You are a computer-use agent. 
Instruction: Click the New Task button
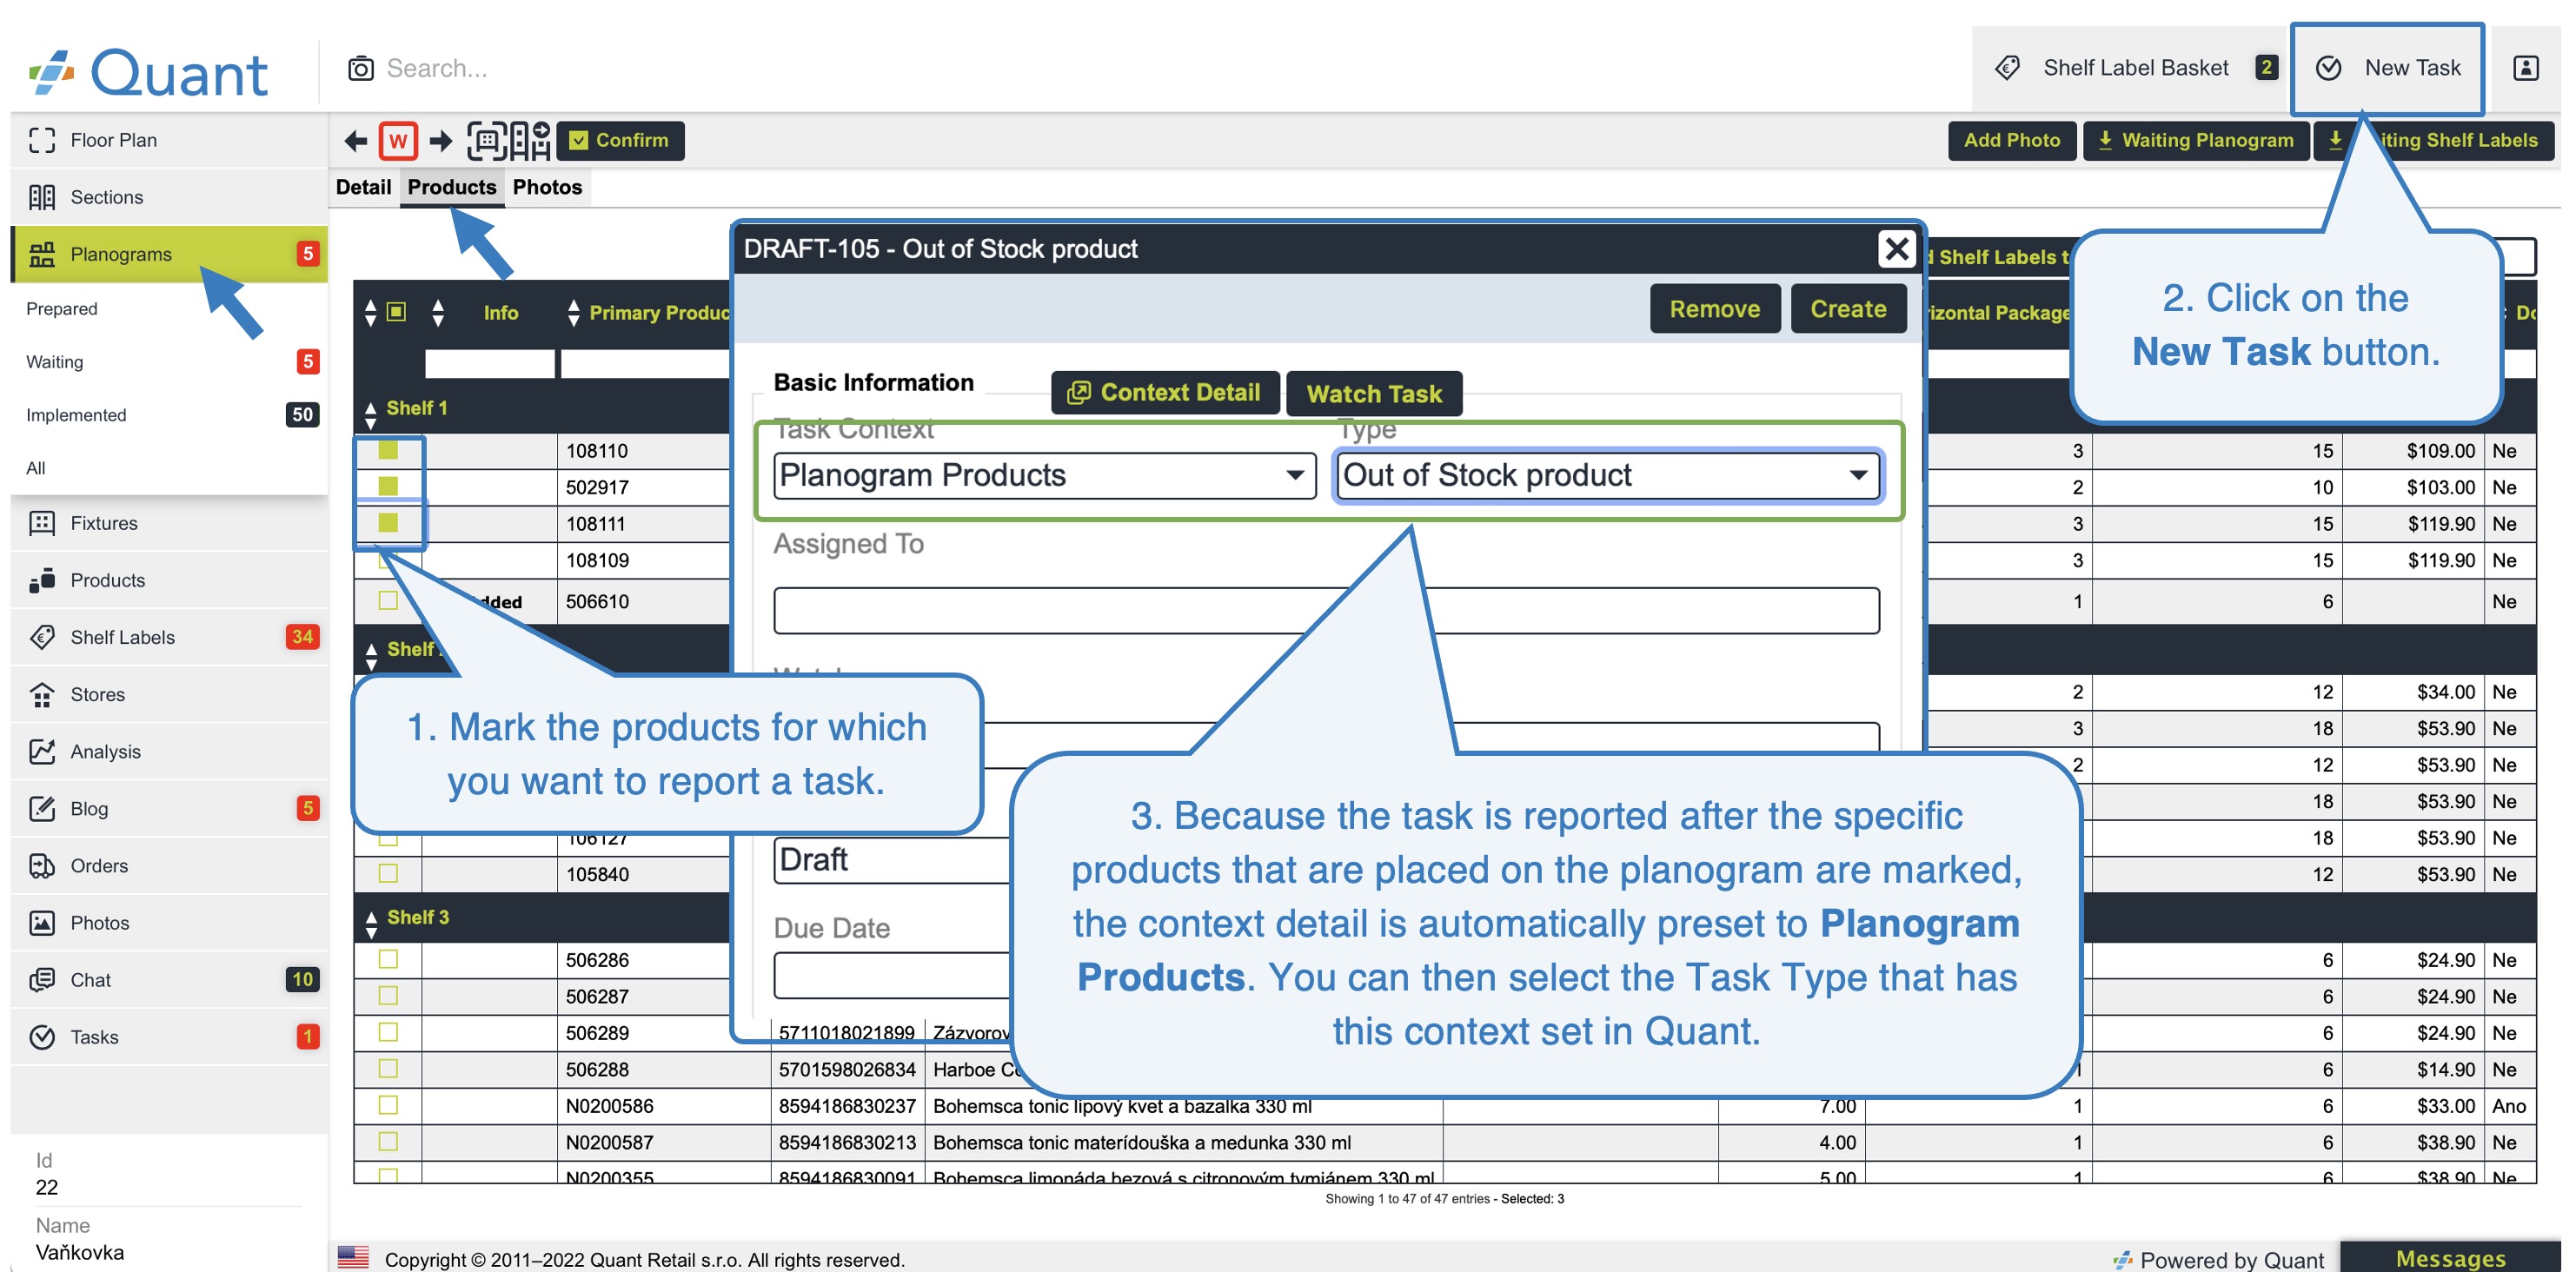click(x=2387, y=68)
